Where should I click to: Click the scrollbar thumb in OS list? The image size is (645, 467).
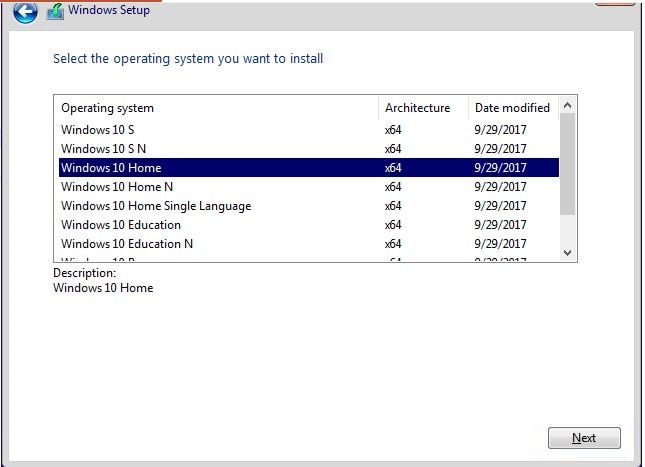click(x=568, y=164)
